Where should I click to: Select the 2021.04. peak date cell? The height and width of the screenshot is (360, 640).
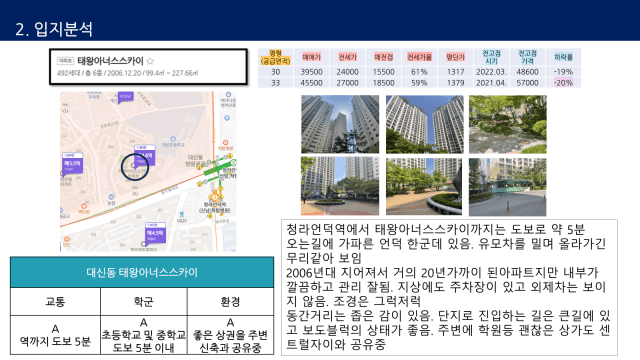point(491,83)
